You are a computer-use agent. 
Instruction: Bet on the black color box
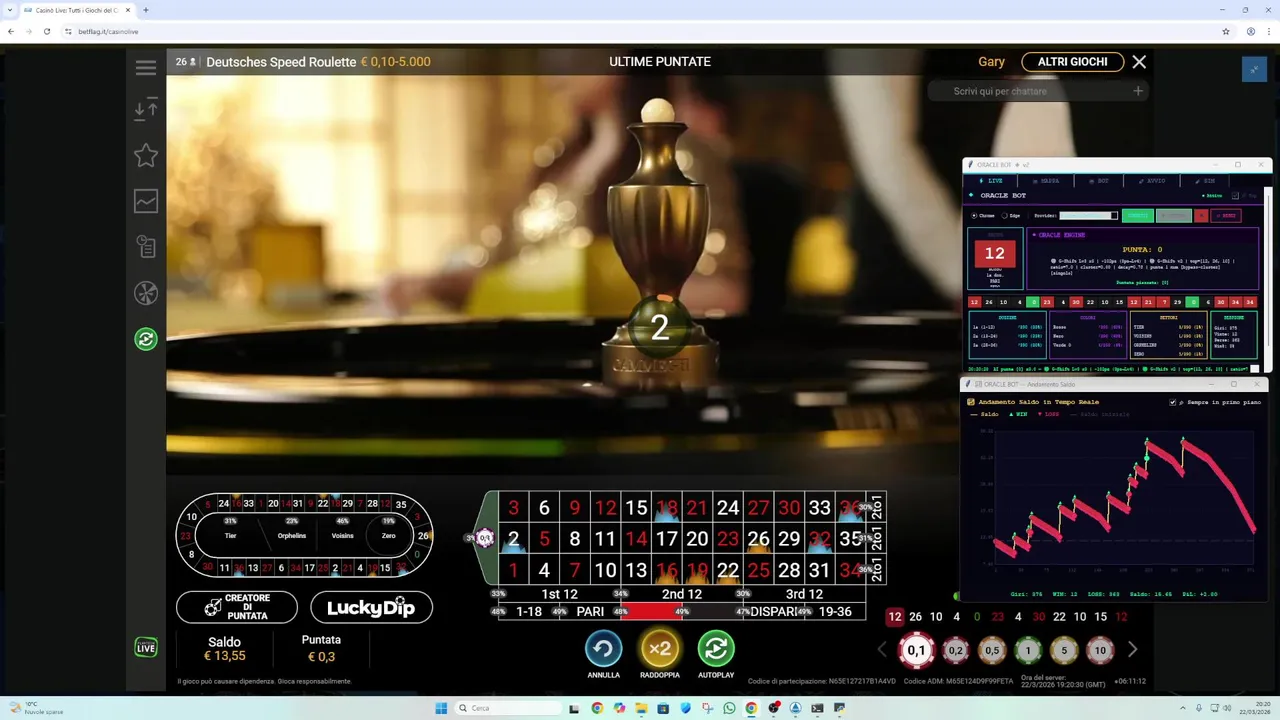click(712, 612)
